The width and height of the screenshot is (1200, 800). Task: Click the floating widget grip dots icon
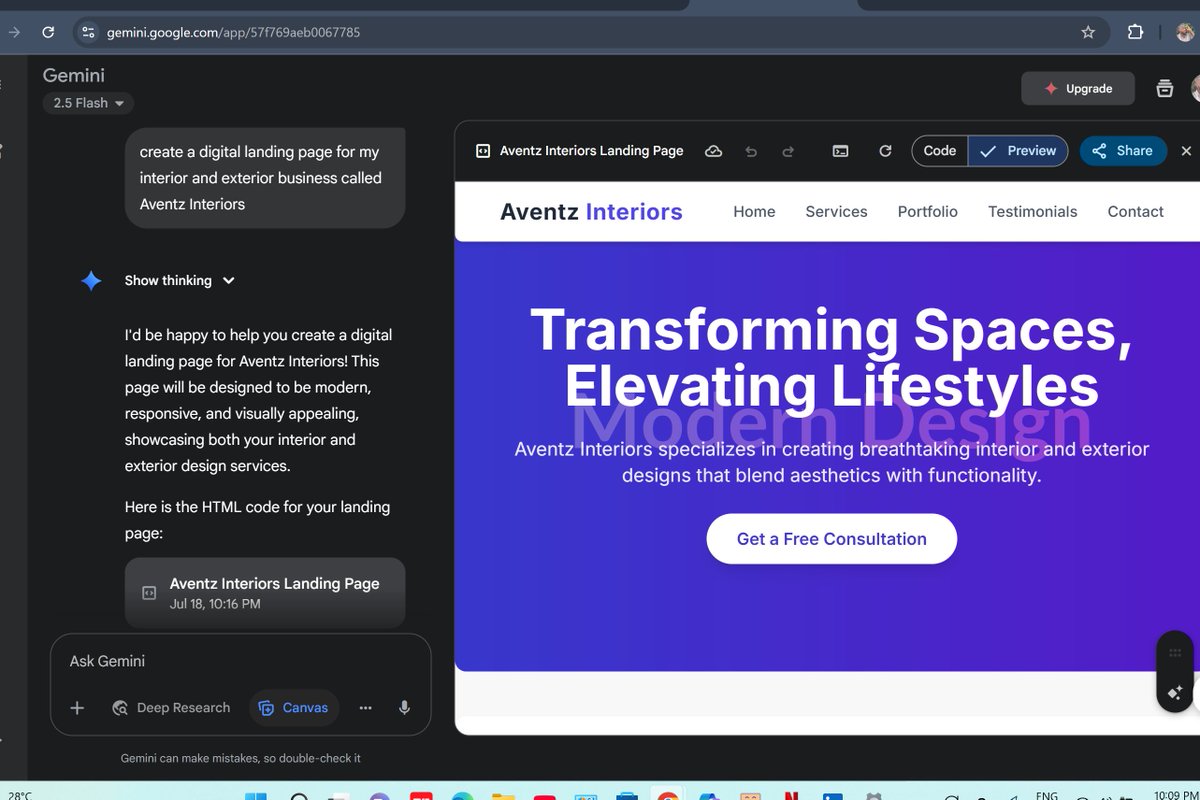(x=1175, y=653)
